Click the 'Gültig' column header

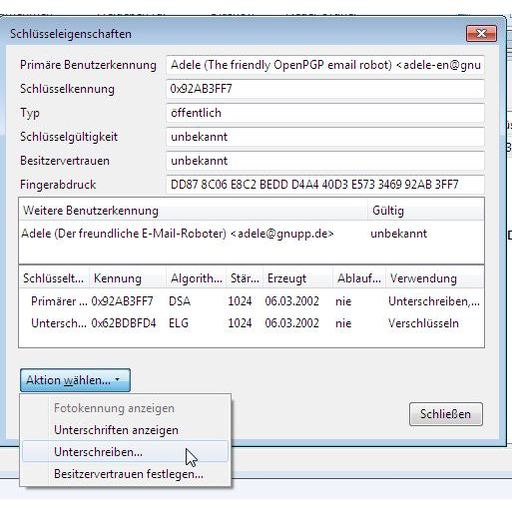point(425,211)
